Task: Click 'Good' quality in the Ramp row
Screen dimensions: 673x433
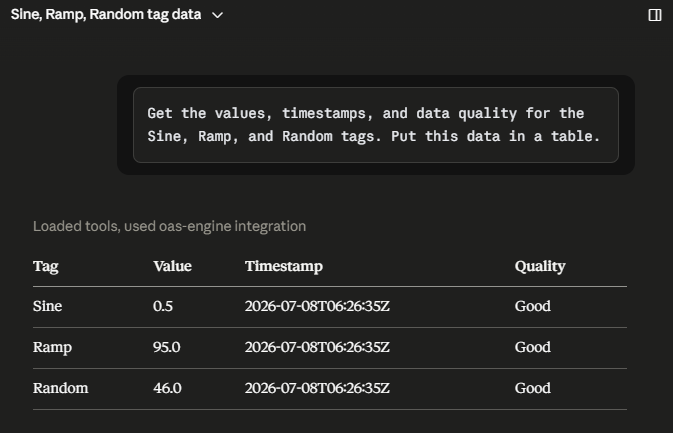Action: click(x=533, y=347)
